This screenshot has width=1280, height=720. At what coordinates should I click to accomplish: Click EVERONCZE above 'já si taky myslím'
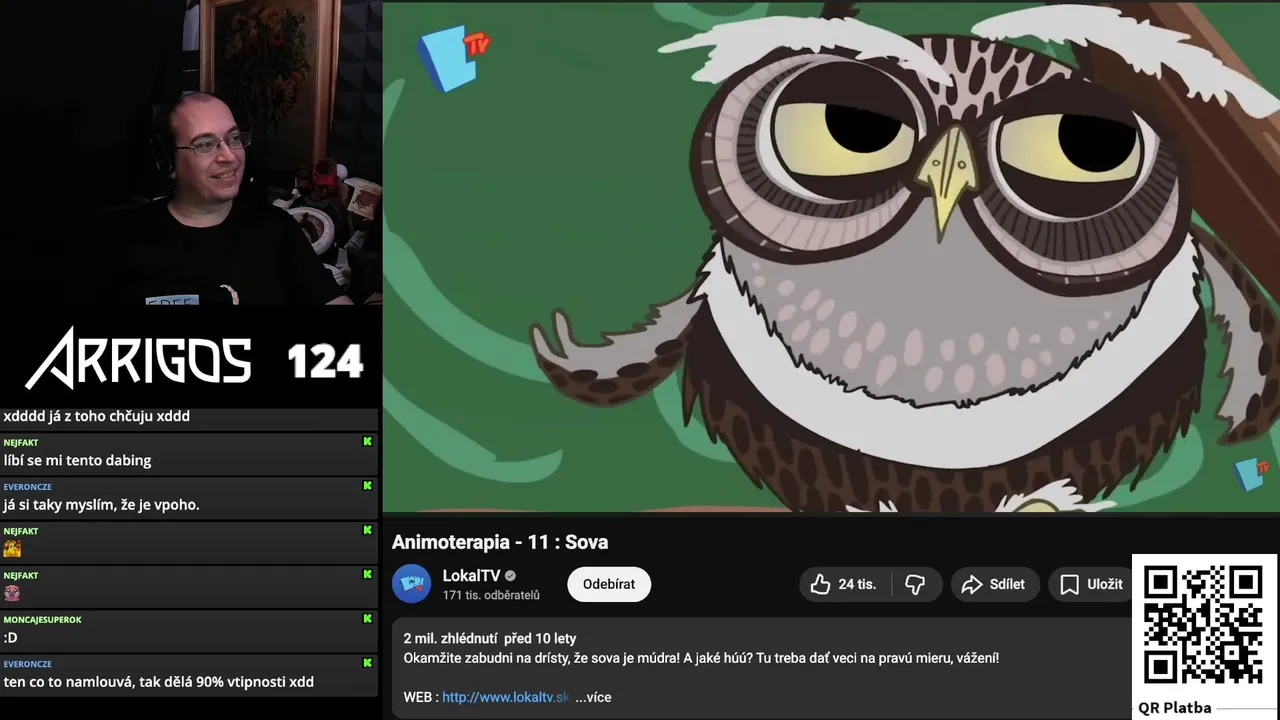point(27,486)
